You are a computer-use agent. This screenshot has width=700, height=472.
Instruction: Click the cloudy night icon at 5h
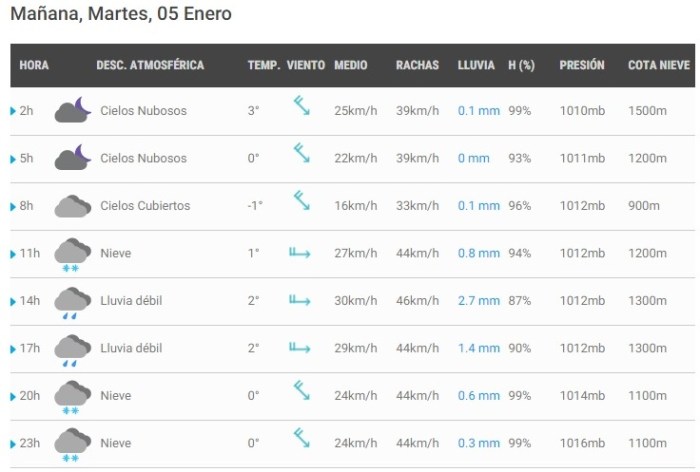[72, 158]
